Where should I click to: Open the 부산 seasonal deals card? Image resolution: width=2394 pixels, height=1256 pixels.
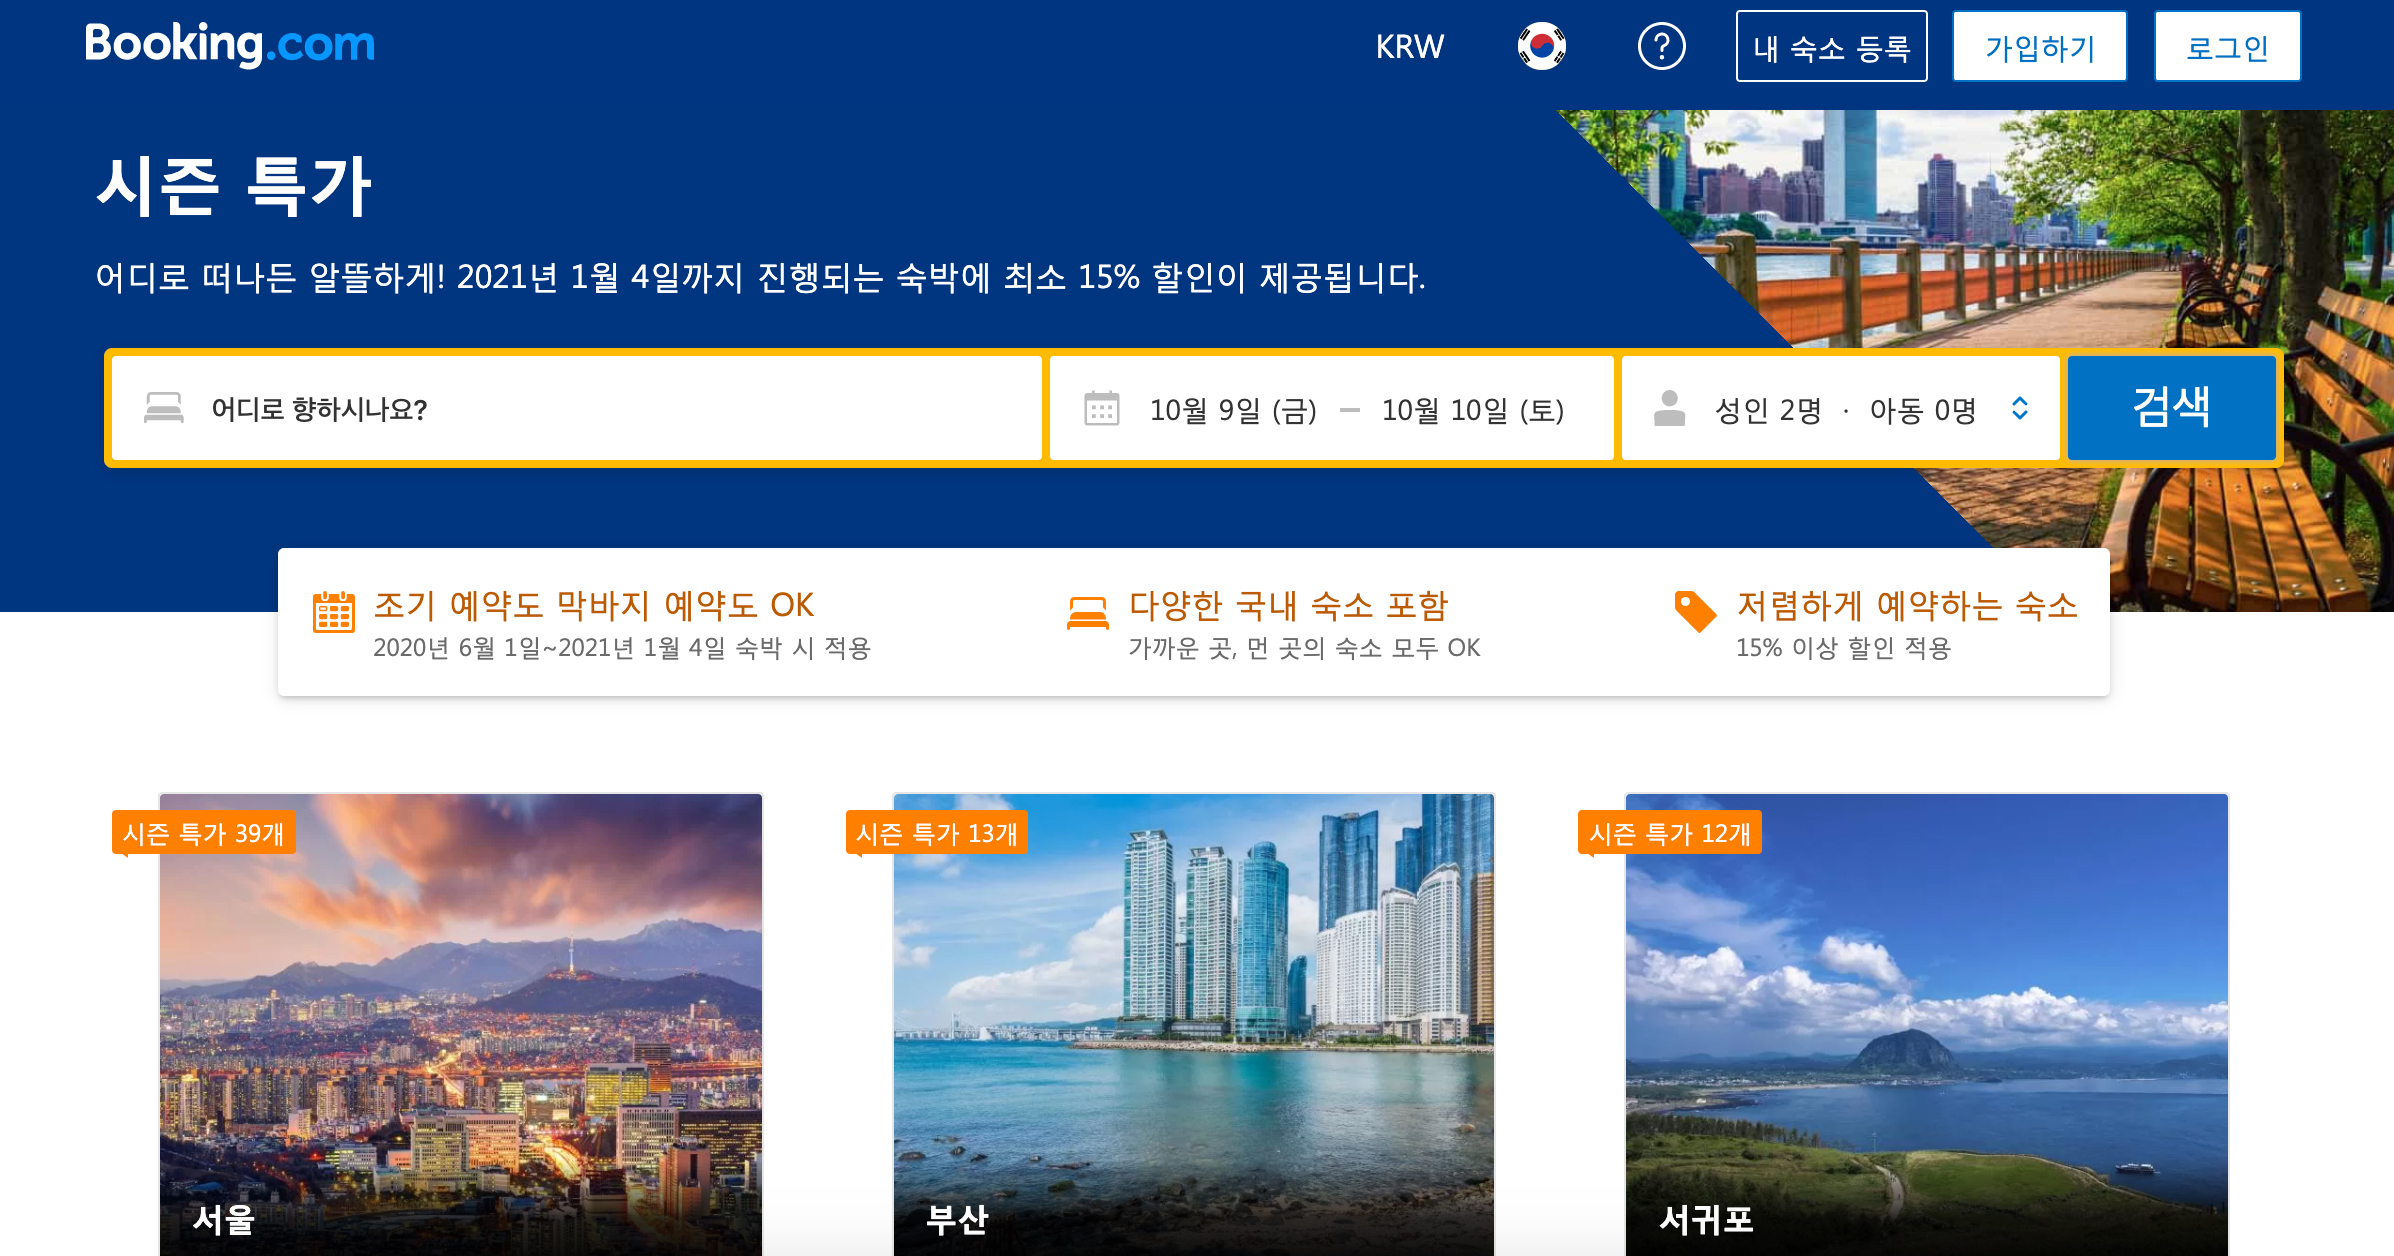click(1193, 1020)
